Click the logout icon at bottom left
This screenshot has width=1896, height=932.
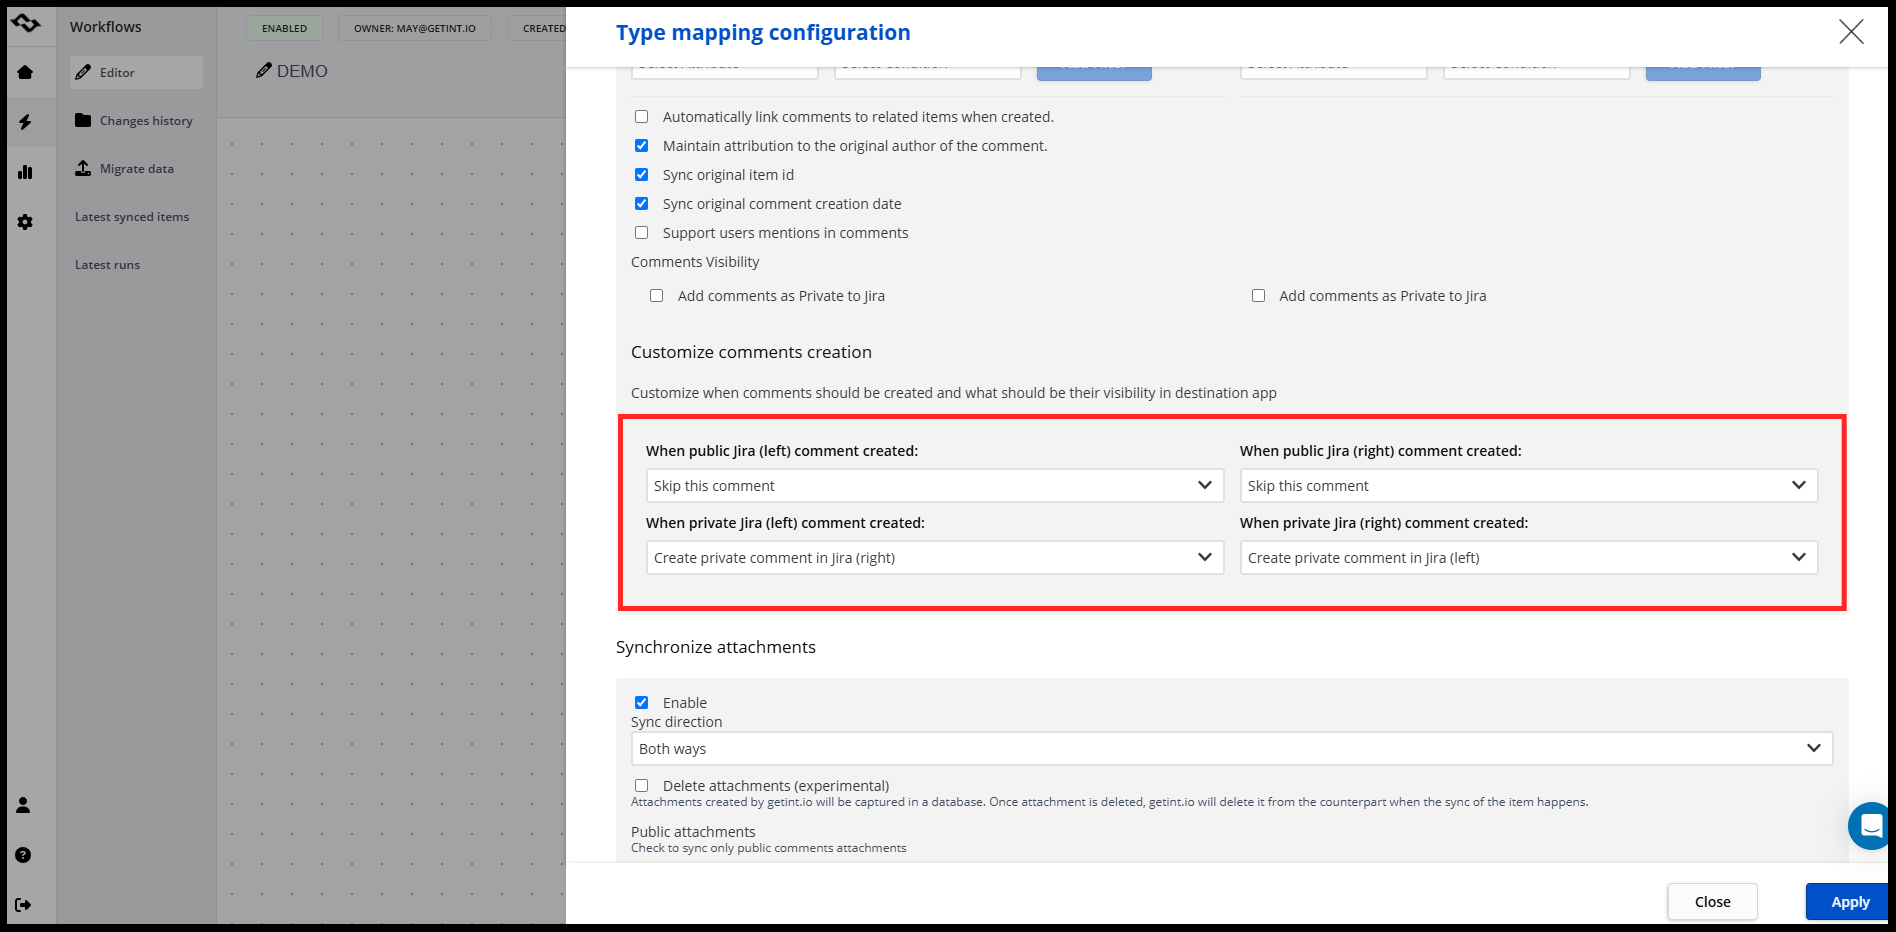coord(23,905)
